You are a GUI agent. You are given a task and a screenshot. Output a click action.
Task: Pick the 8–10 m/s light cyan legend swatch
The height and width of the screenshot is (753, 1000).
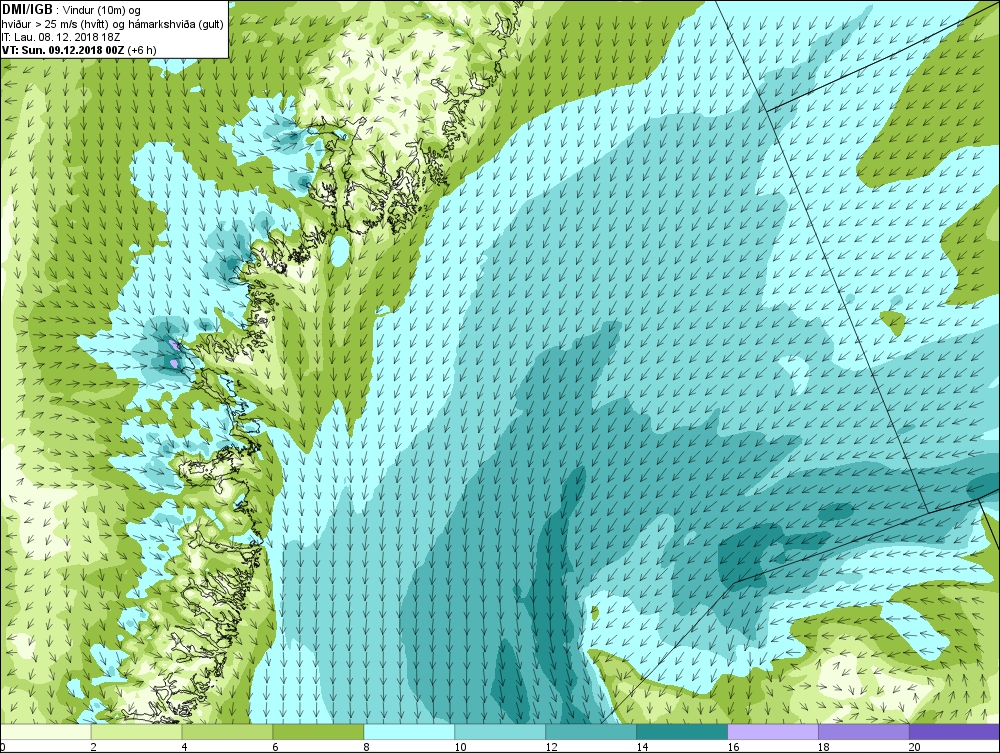pos(409,732)
